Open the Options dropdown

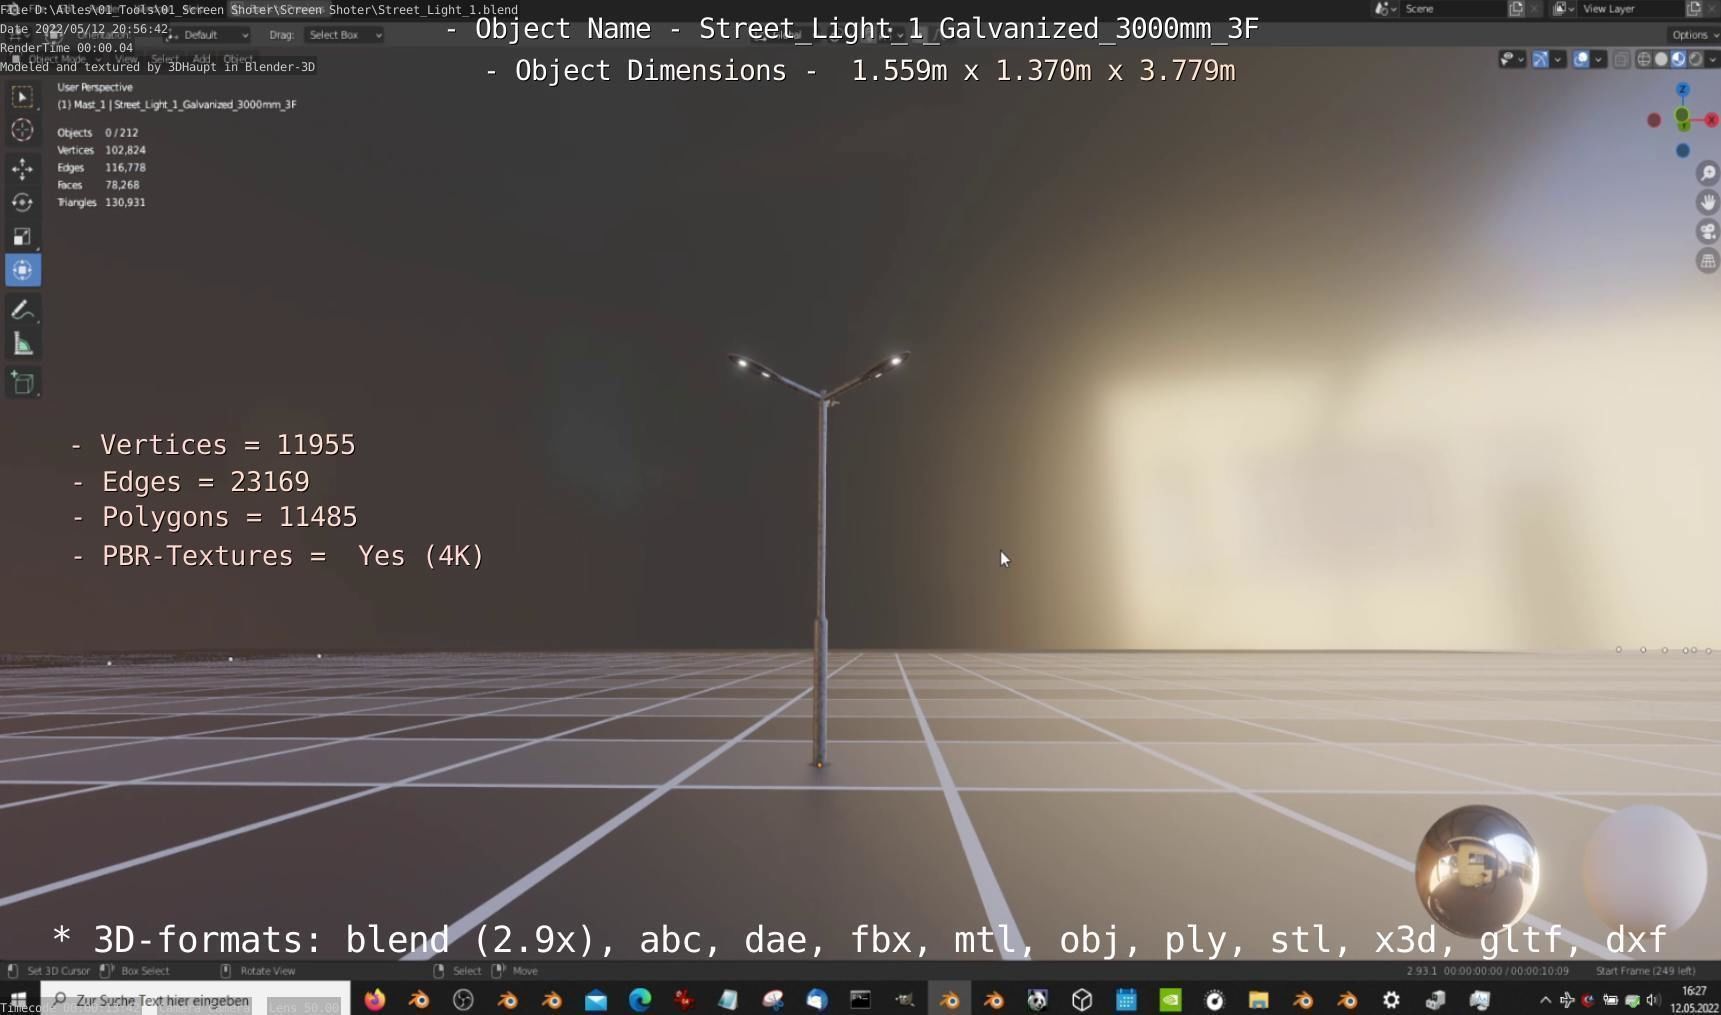tap(1693, 35)
